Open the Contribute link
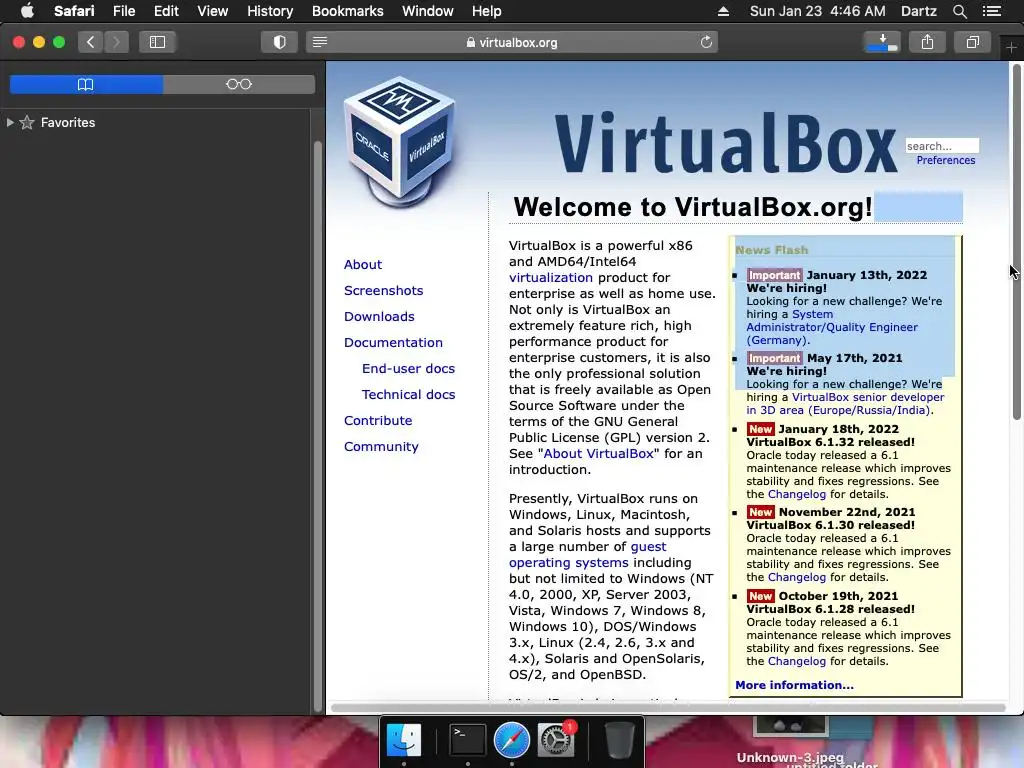 coord(378,421)
